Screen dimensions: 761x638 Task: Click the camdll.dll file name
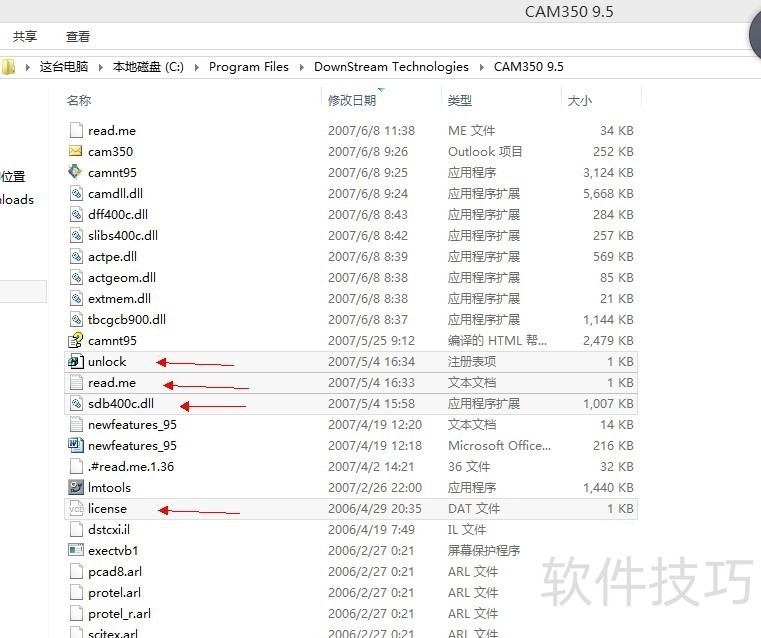point(116,194)
